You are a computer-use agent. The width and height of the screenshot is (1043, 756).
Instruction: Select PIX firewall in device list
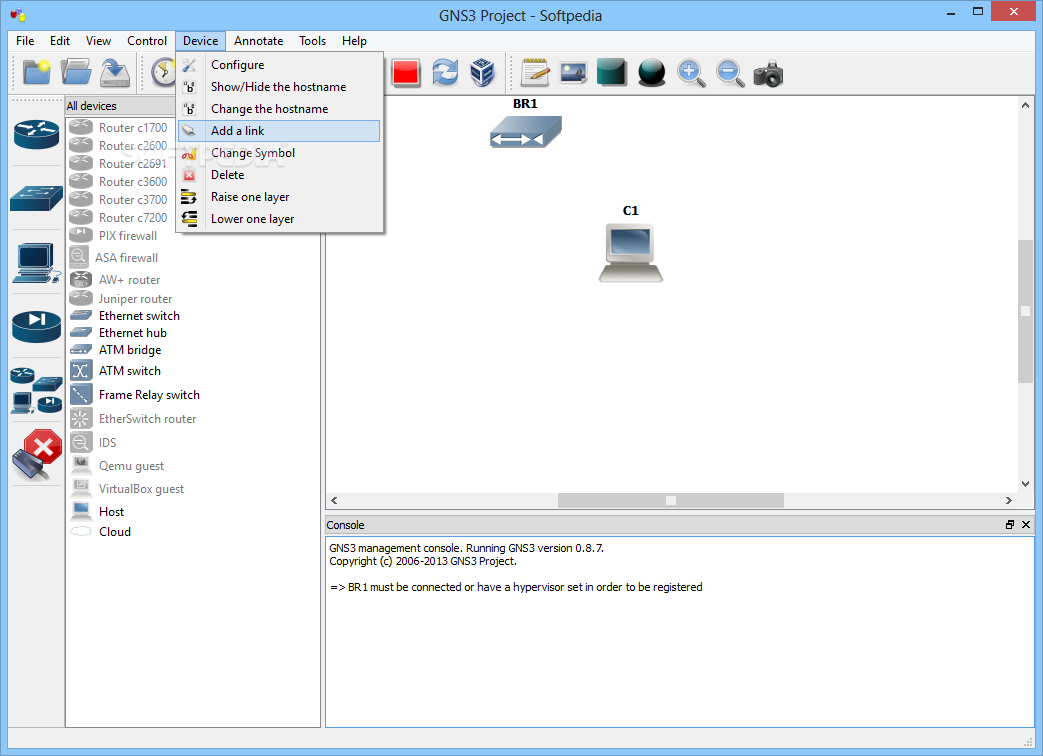[x=128, y=235]
